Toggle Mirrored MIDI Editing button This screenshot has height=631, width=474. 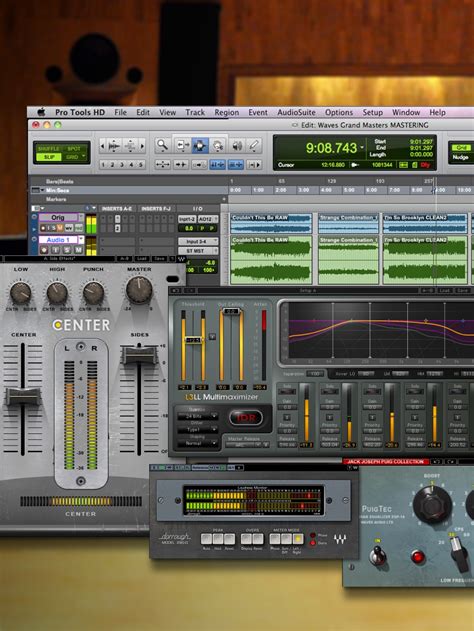click(199, 165)
